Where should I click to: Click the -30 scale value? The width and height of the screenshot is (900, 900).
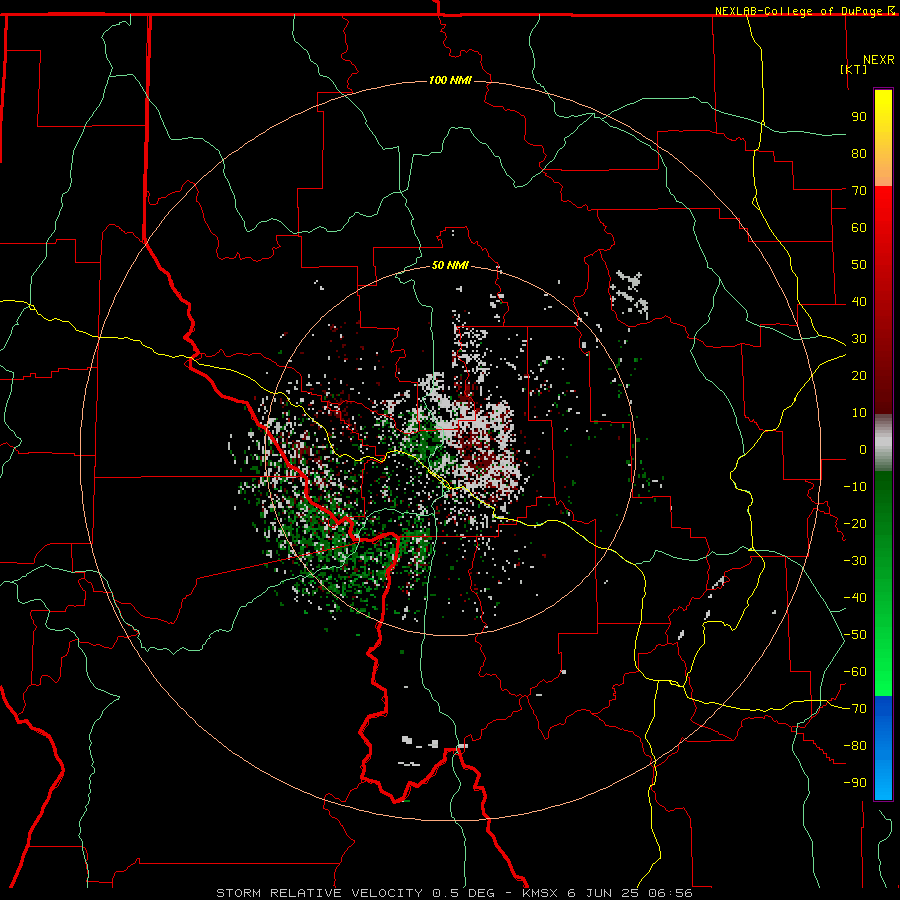(x=855, y=560)
